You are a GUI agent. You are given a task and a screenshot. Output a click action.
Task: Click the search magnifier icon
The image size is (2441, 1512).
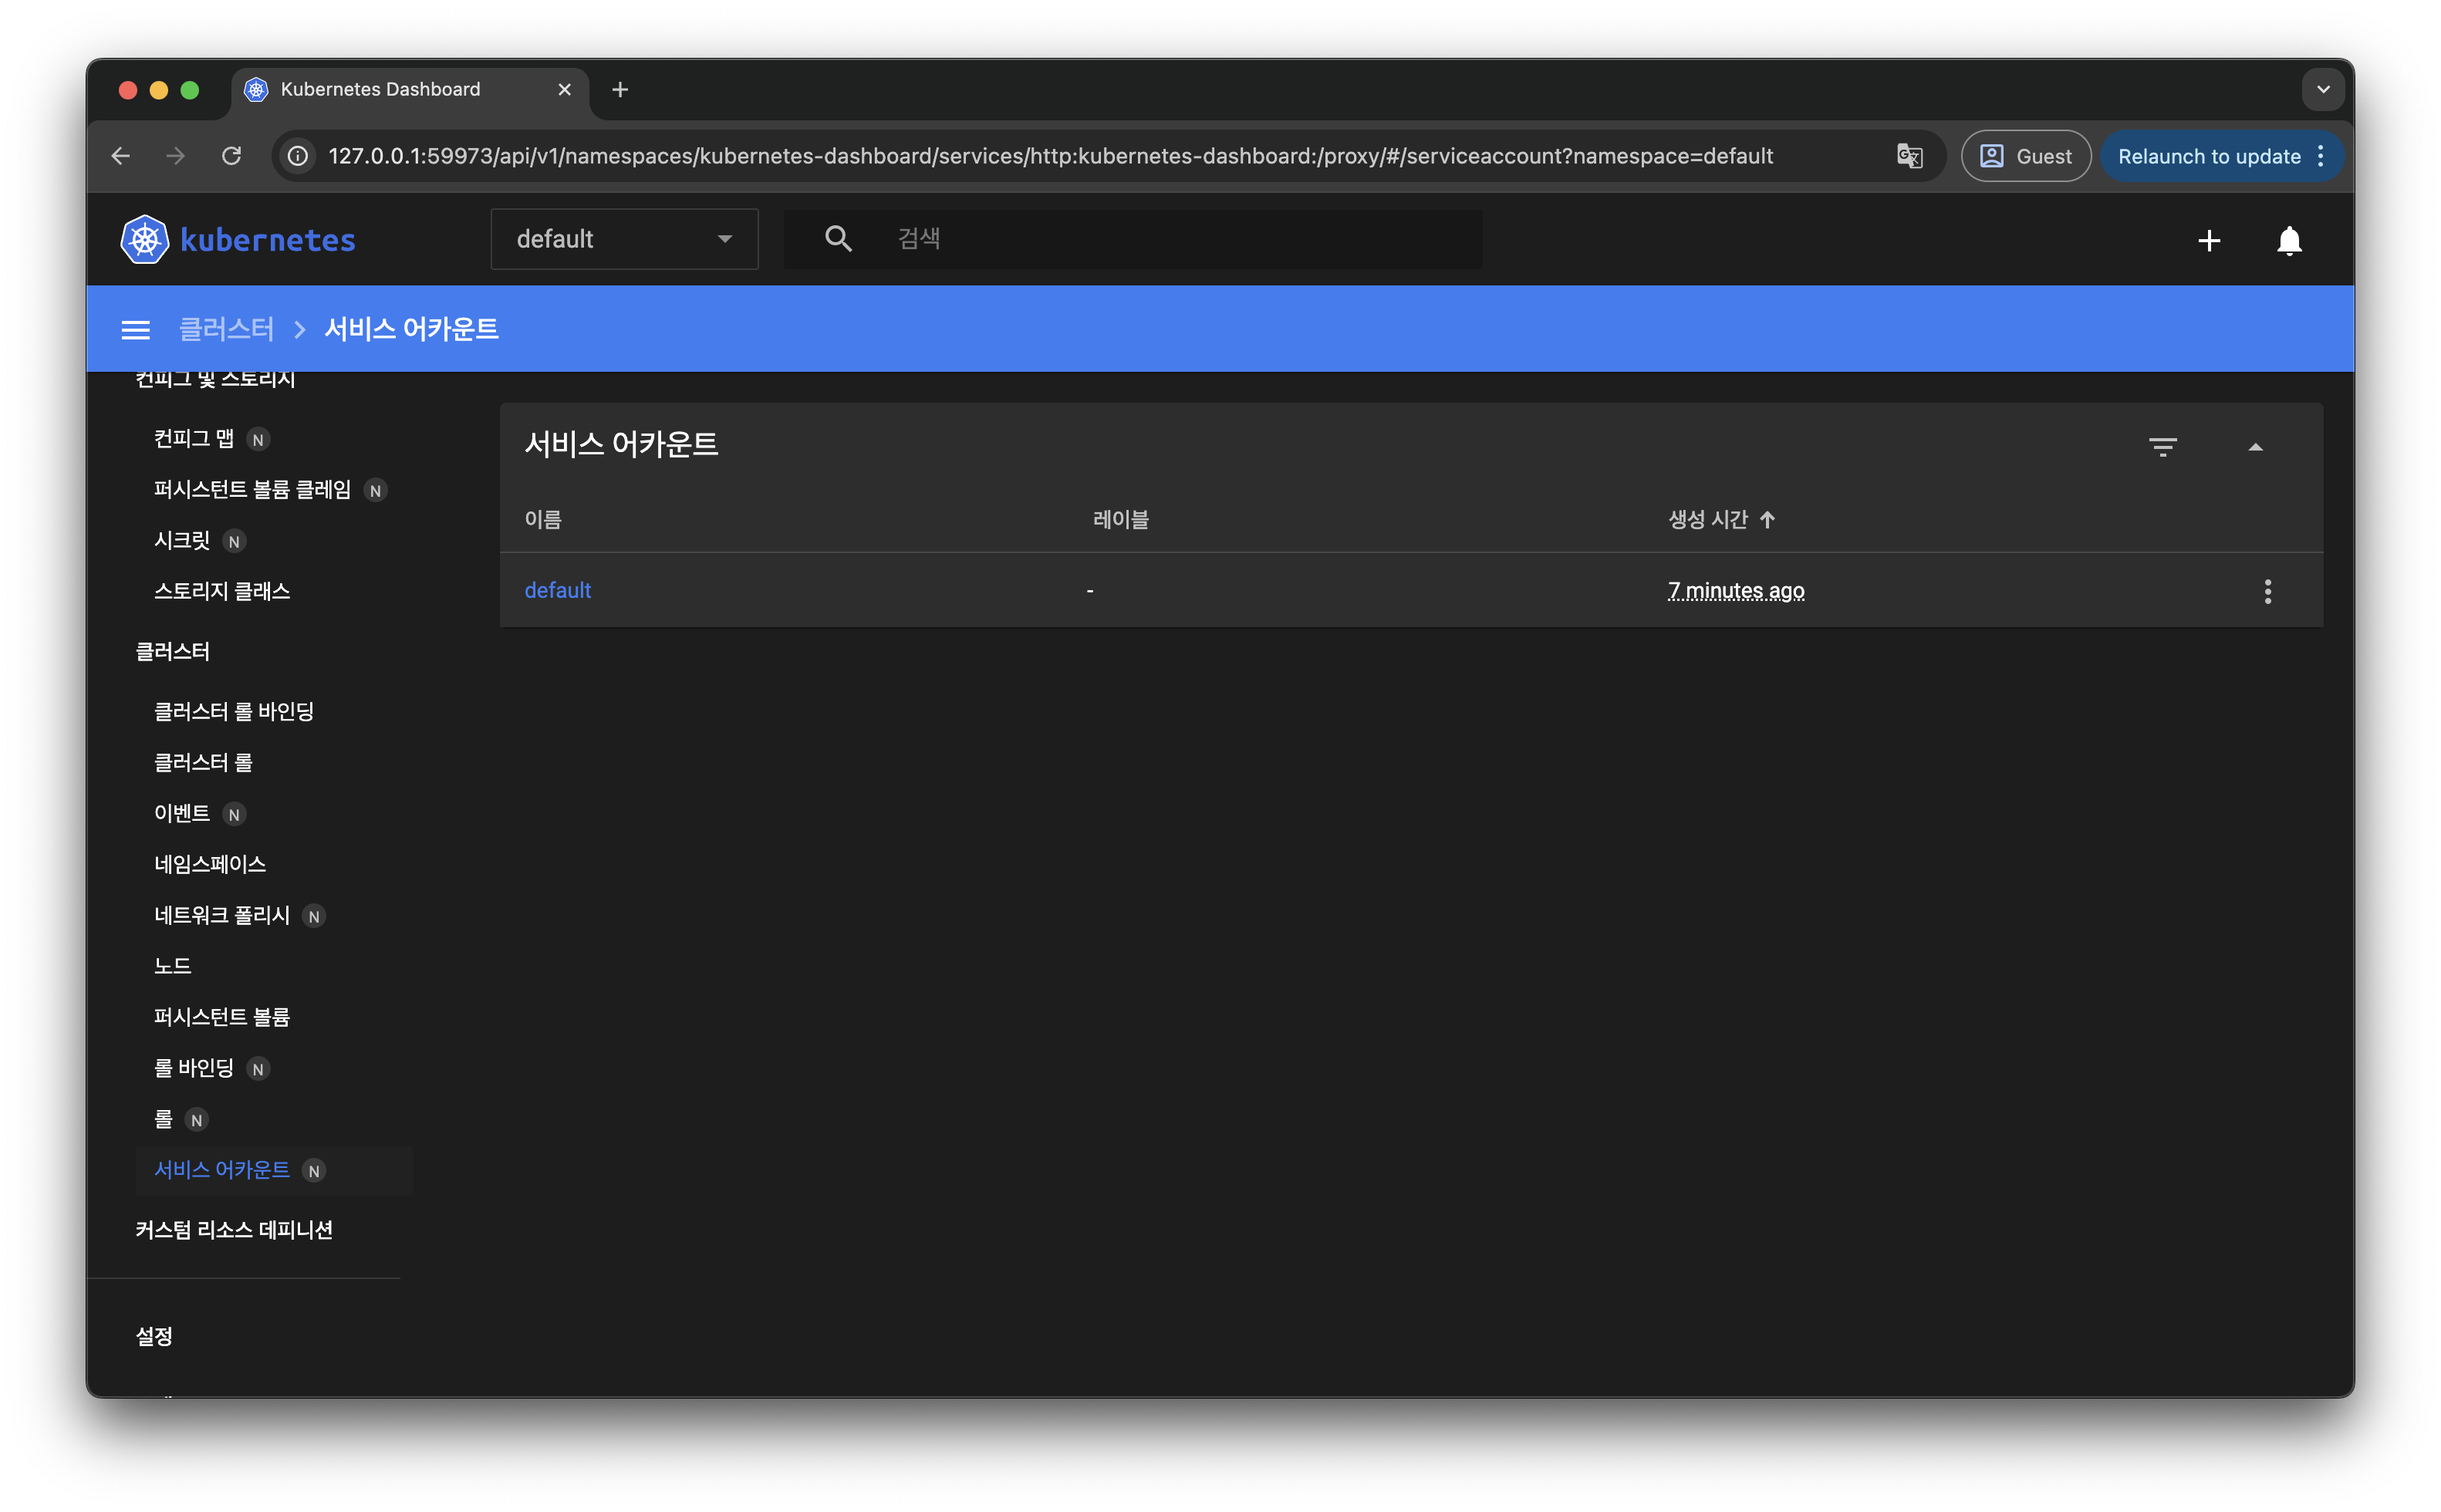(838, 238)
